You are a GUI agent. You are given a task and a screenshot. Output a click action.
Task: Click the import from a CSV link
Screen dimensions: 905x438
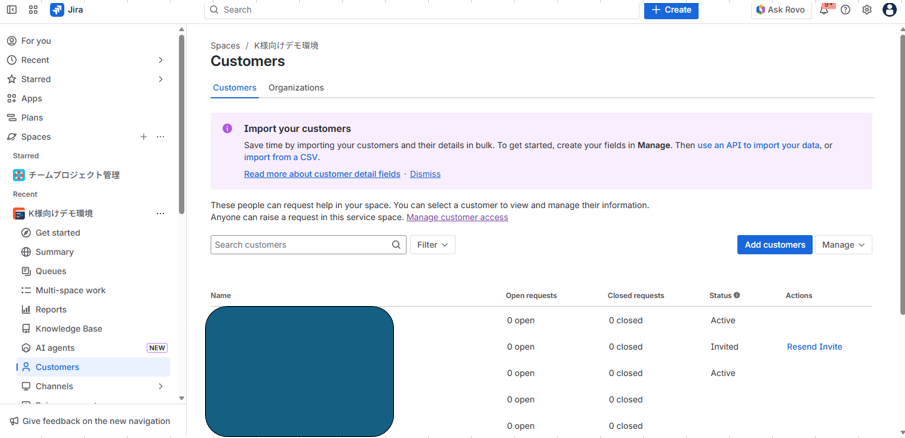281,157
